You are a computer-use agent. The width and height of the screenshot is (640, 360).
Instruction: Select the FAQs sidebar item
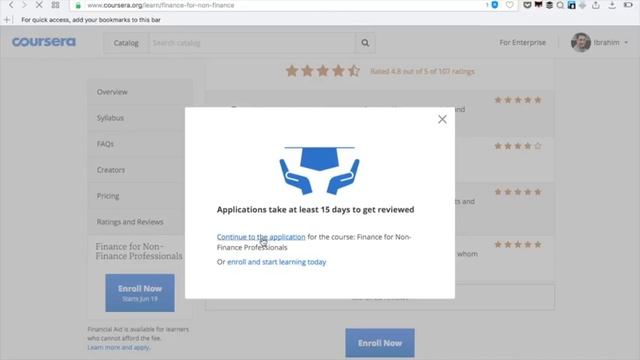tap(140, 144)
